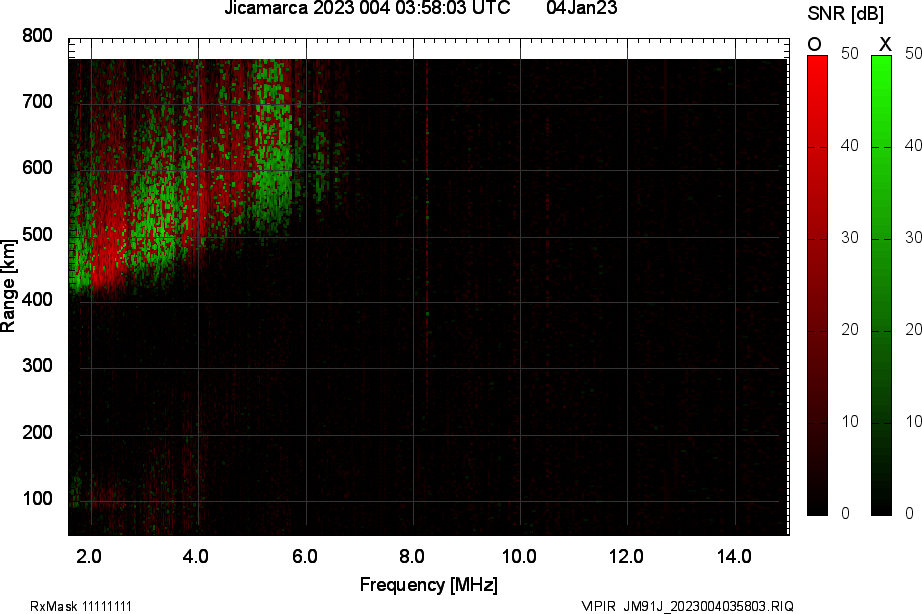Click the 600 range tick label
Viewport: 922px width, 614px height.
(37, 168)
